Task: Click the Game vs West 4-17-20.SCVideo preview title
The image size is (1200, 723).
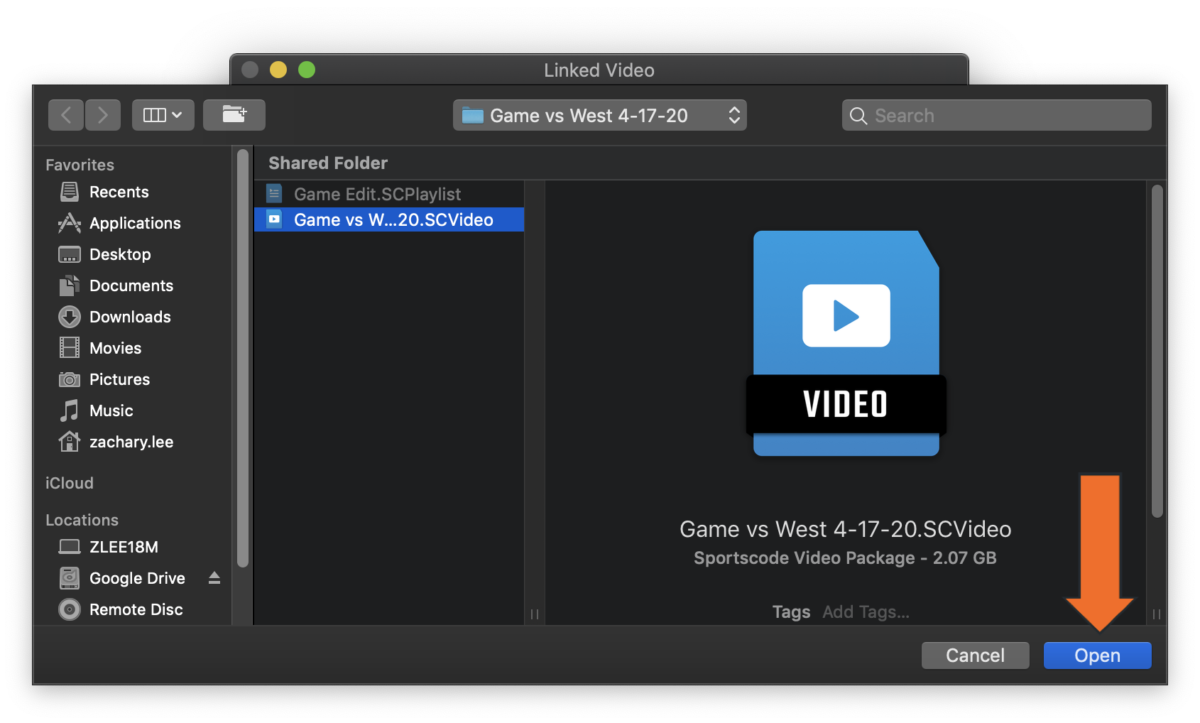Action: tap(846, 530)
